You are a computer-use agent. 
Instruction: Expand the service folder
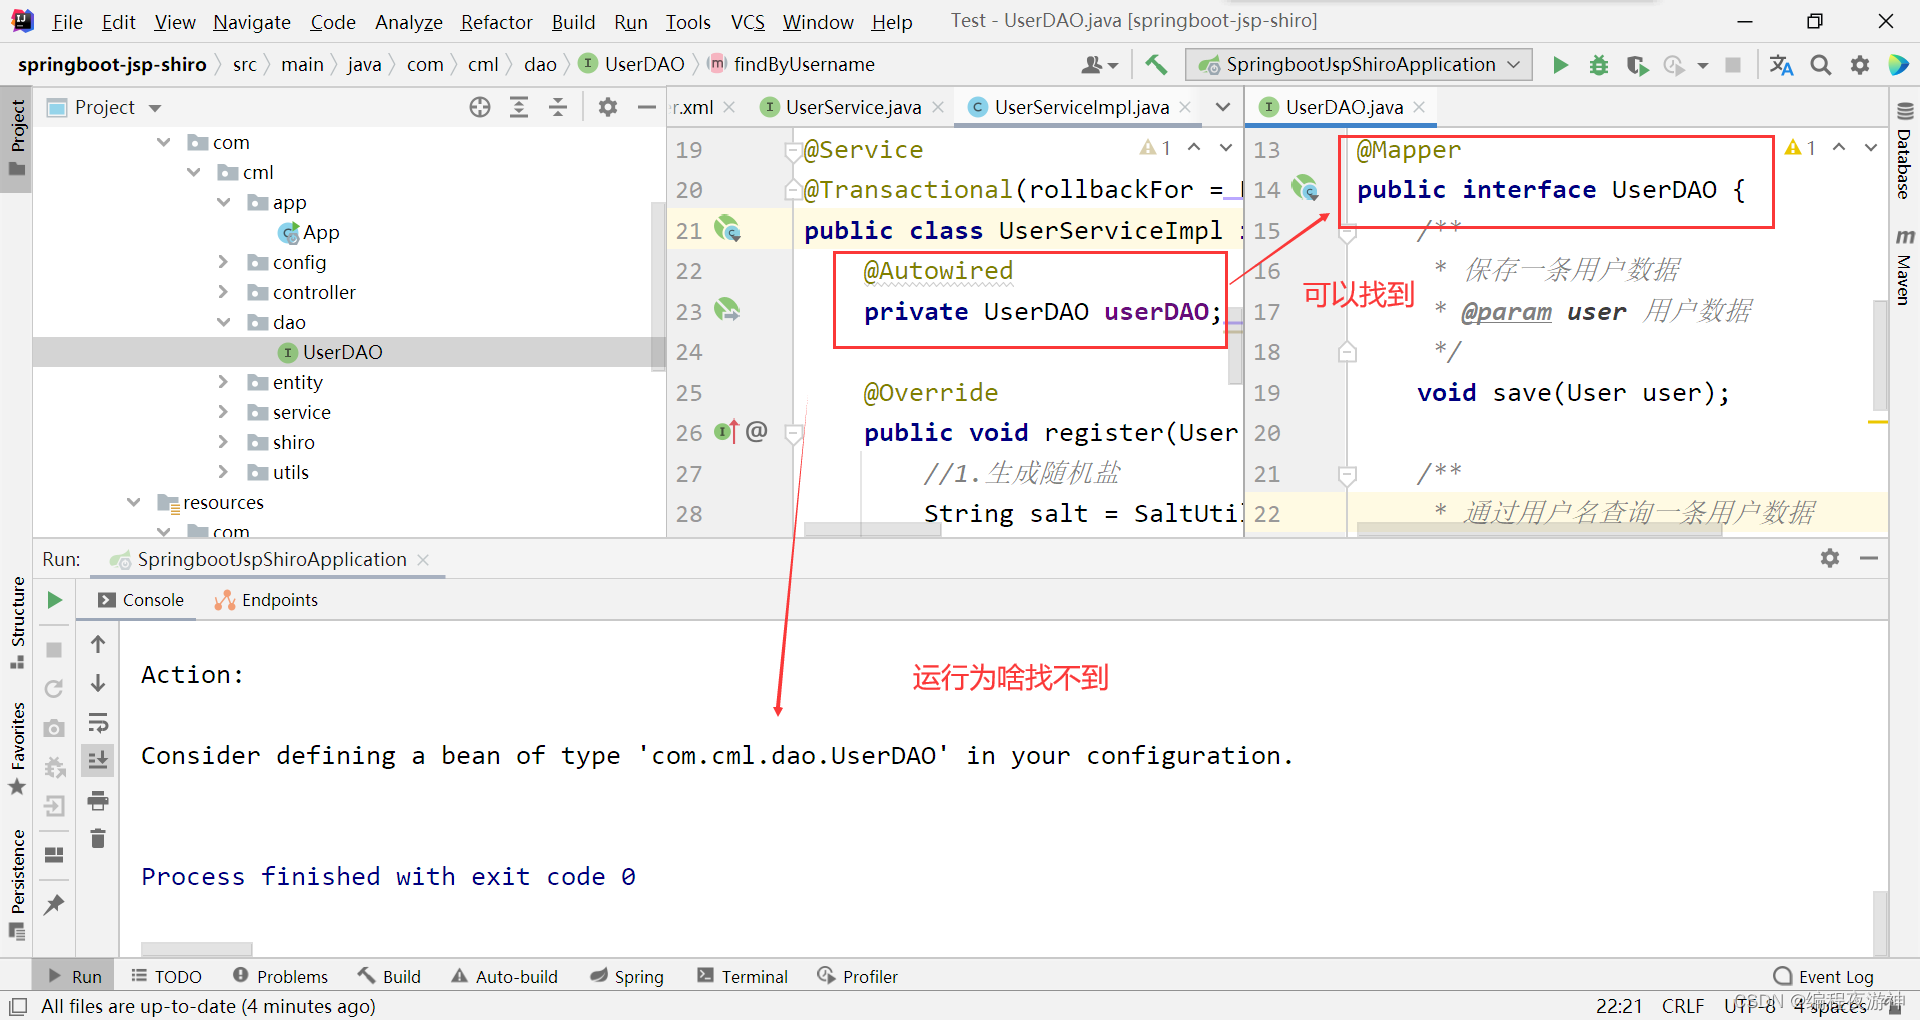[x=224, y=412]
